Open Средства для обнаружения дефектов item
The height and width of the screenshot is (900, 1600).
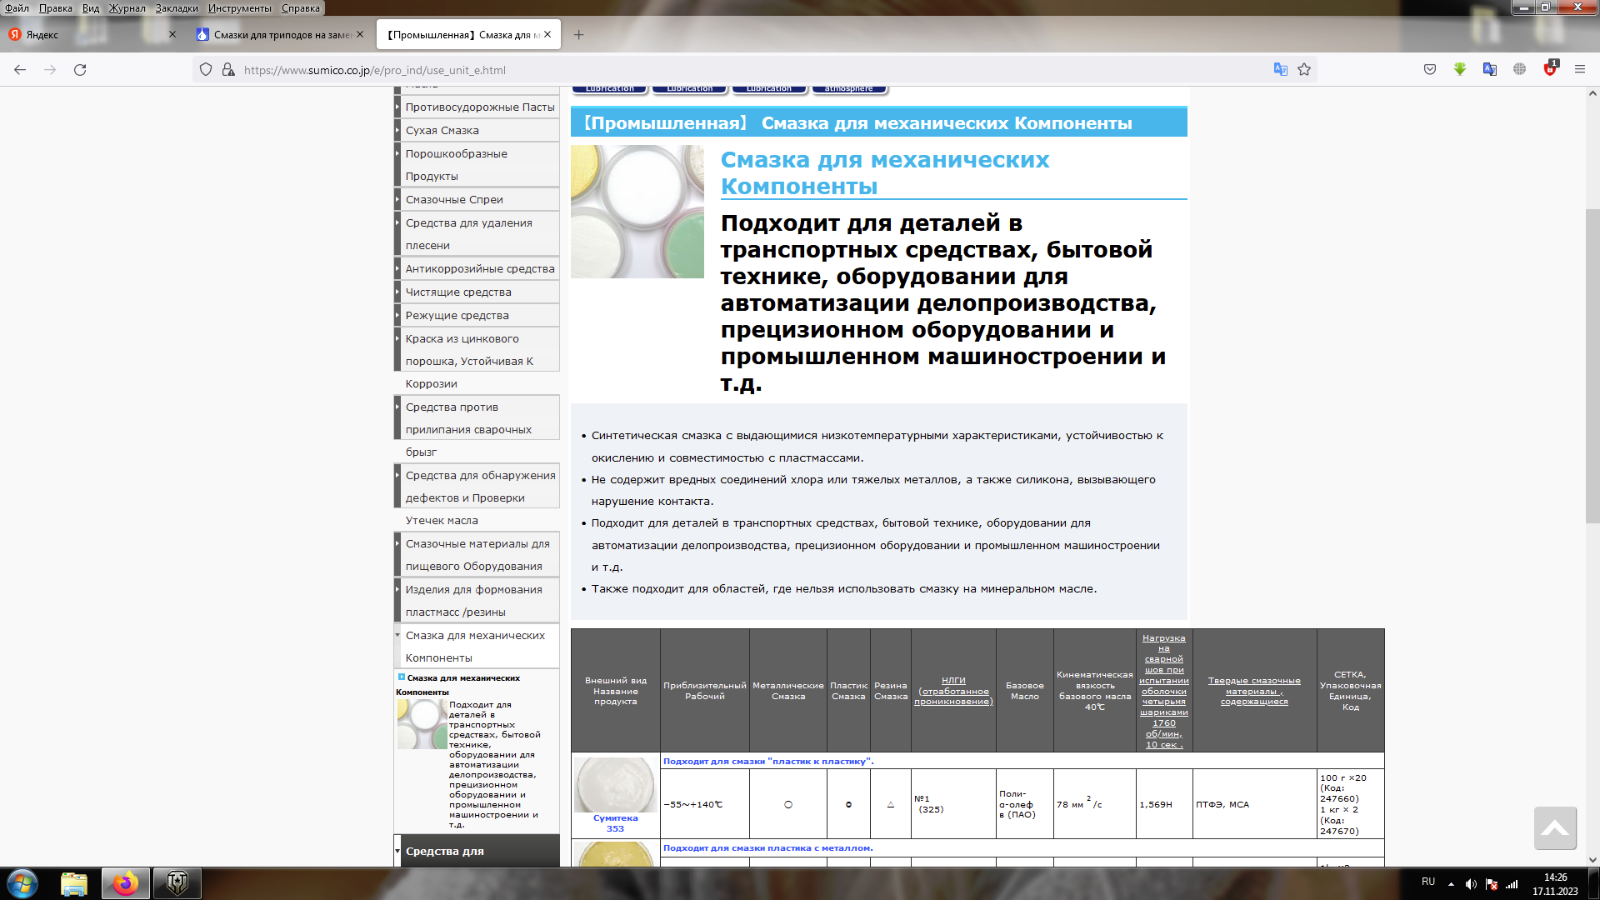click(477, 487)
